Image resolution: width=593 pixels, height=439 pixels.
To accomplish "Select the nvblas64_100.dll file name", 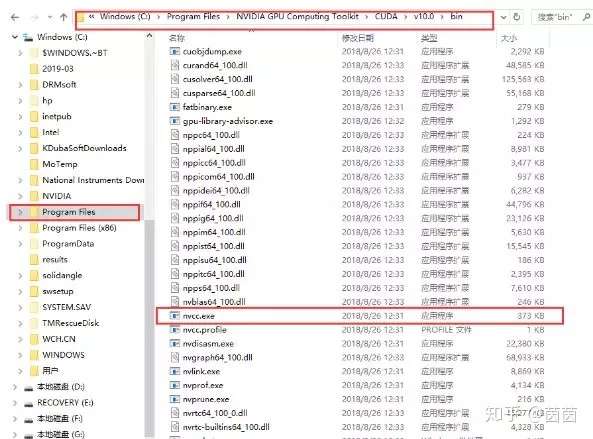I will coord(214,302).
